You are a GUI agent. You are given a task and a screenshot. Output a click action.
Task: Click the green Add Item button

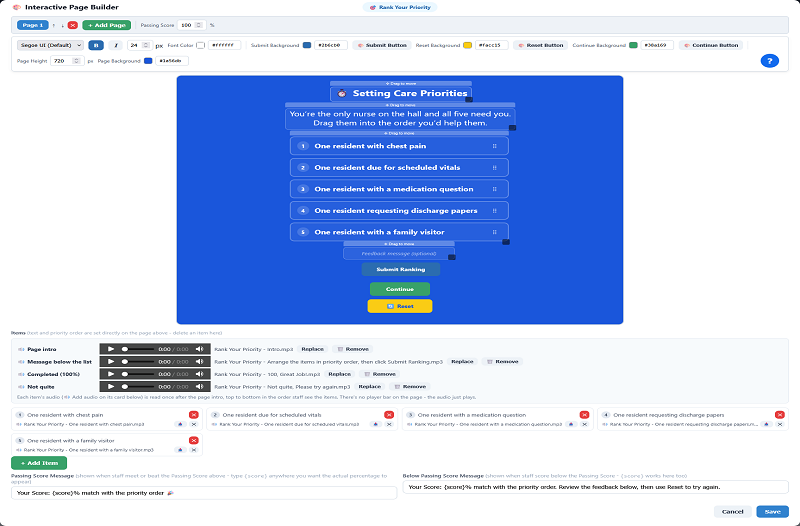coord(39,463)
